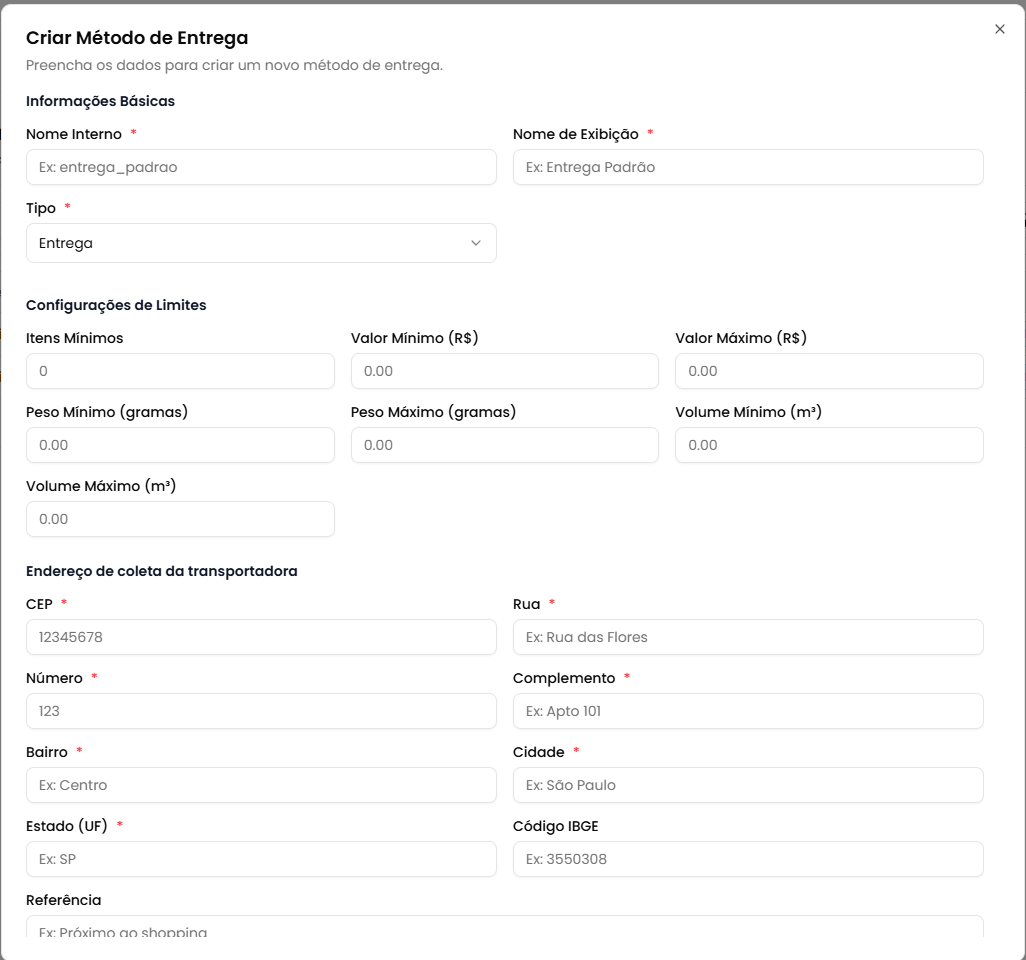1026x960 pixels.
Task: Select the Bairro input field
Action: [x=260, y=785]
